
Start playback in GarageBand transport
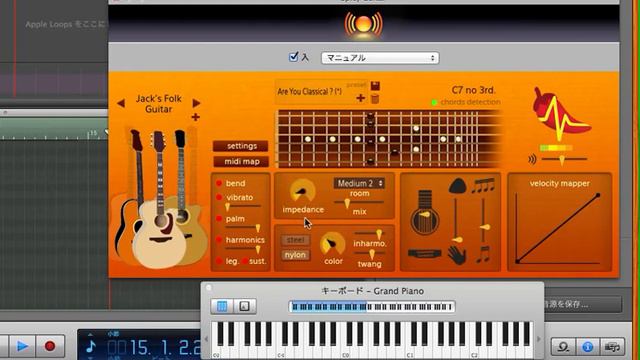coord(22,346)
